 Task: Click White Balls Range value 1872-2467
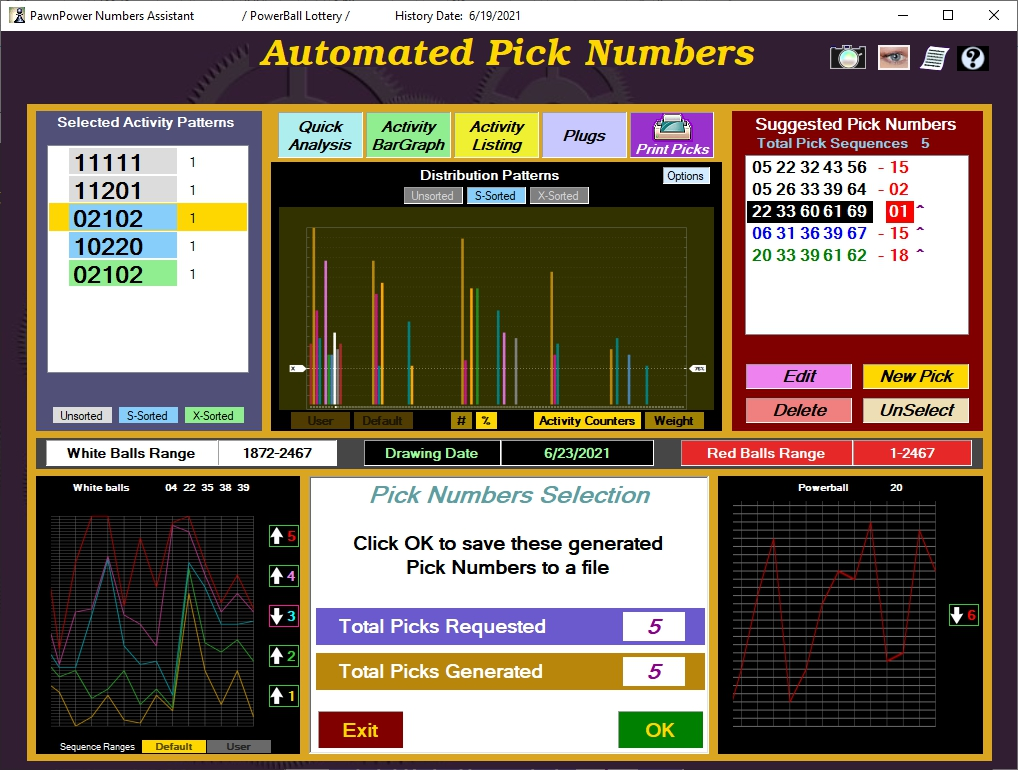[277, 453]
